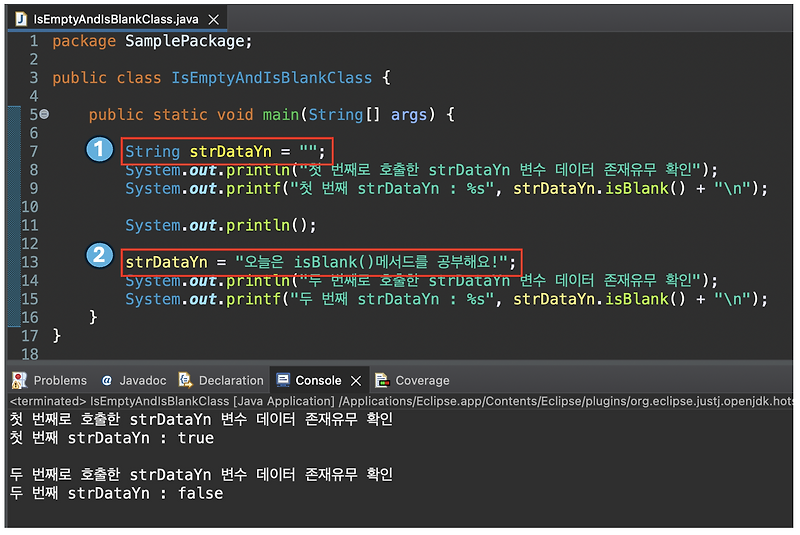Image resolution: width=800 pixels, height=535 pixels.
Task: Click the Javadoc @ icon
Action: point(107,381)
